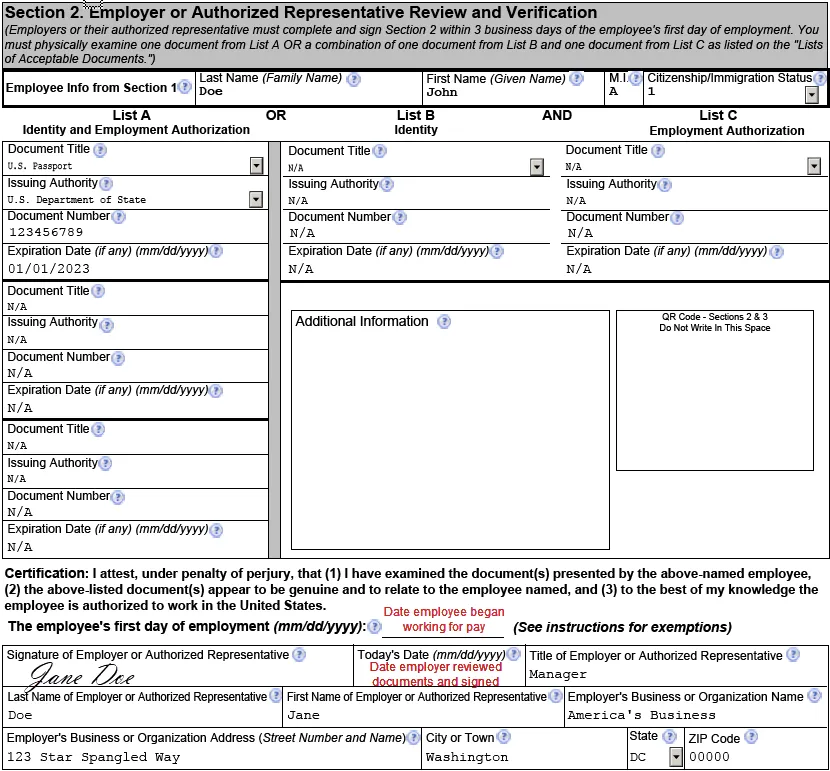
Task: Open the List A Document Title dropdown
Action: click(x=254, y=163)
